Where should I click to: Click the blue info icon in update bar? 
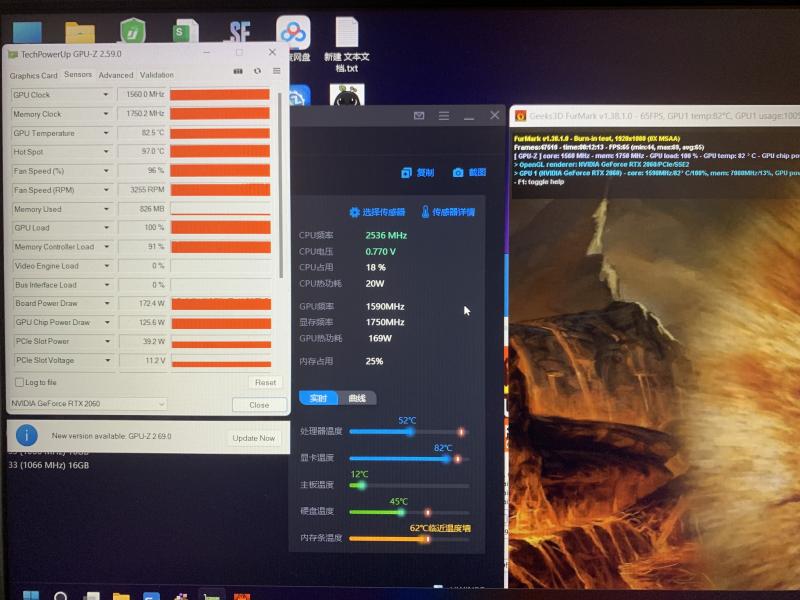(x=27, y=435)
